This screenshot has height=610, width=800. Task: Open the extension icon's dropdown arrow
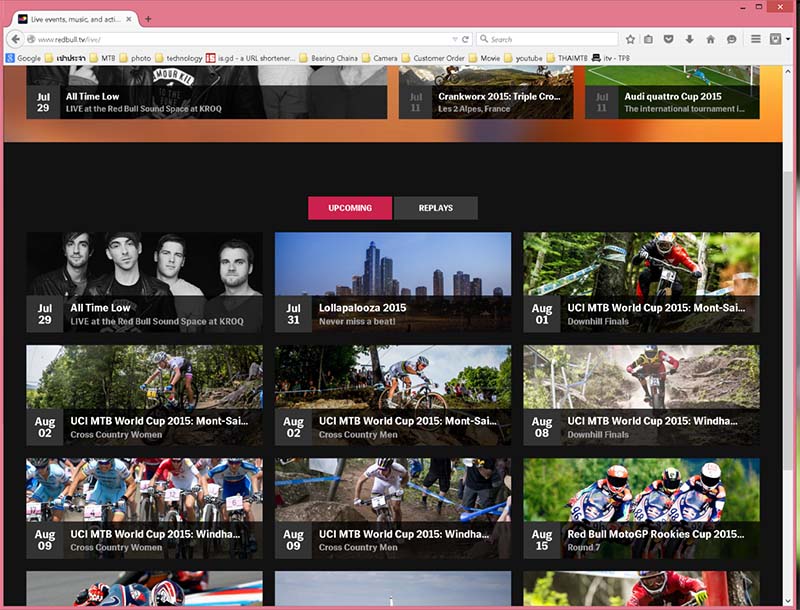788,39
